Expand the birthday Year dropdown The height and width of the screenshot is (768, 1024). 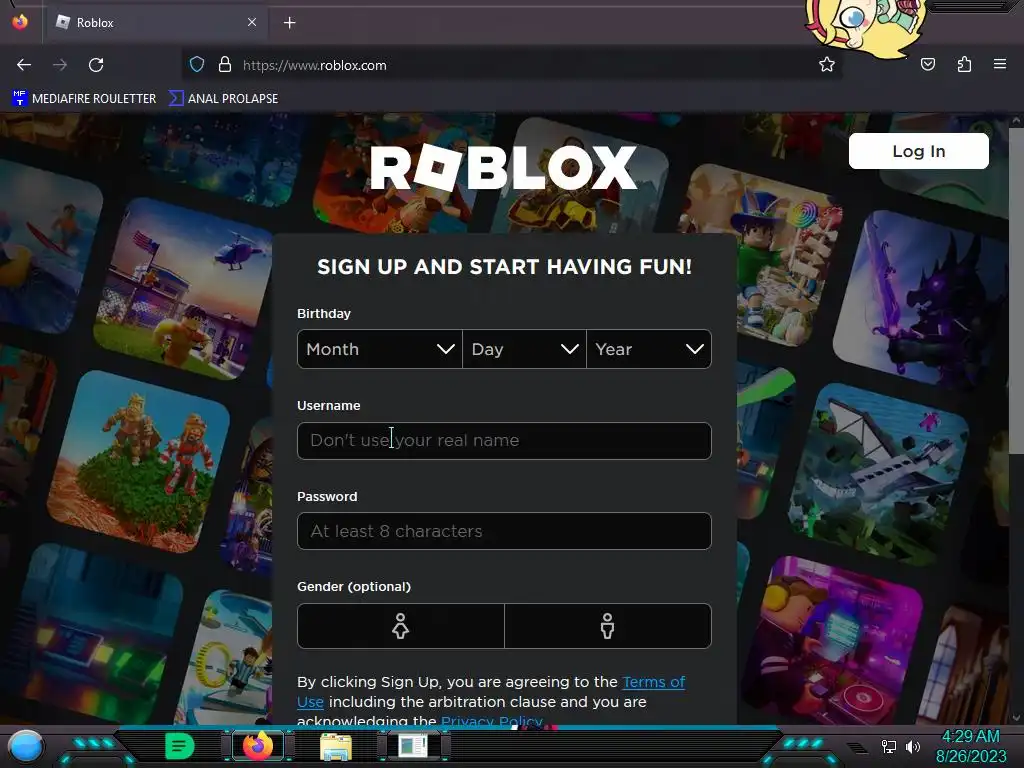[x=649, y=349]
